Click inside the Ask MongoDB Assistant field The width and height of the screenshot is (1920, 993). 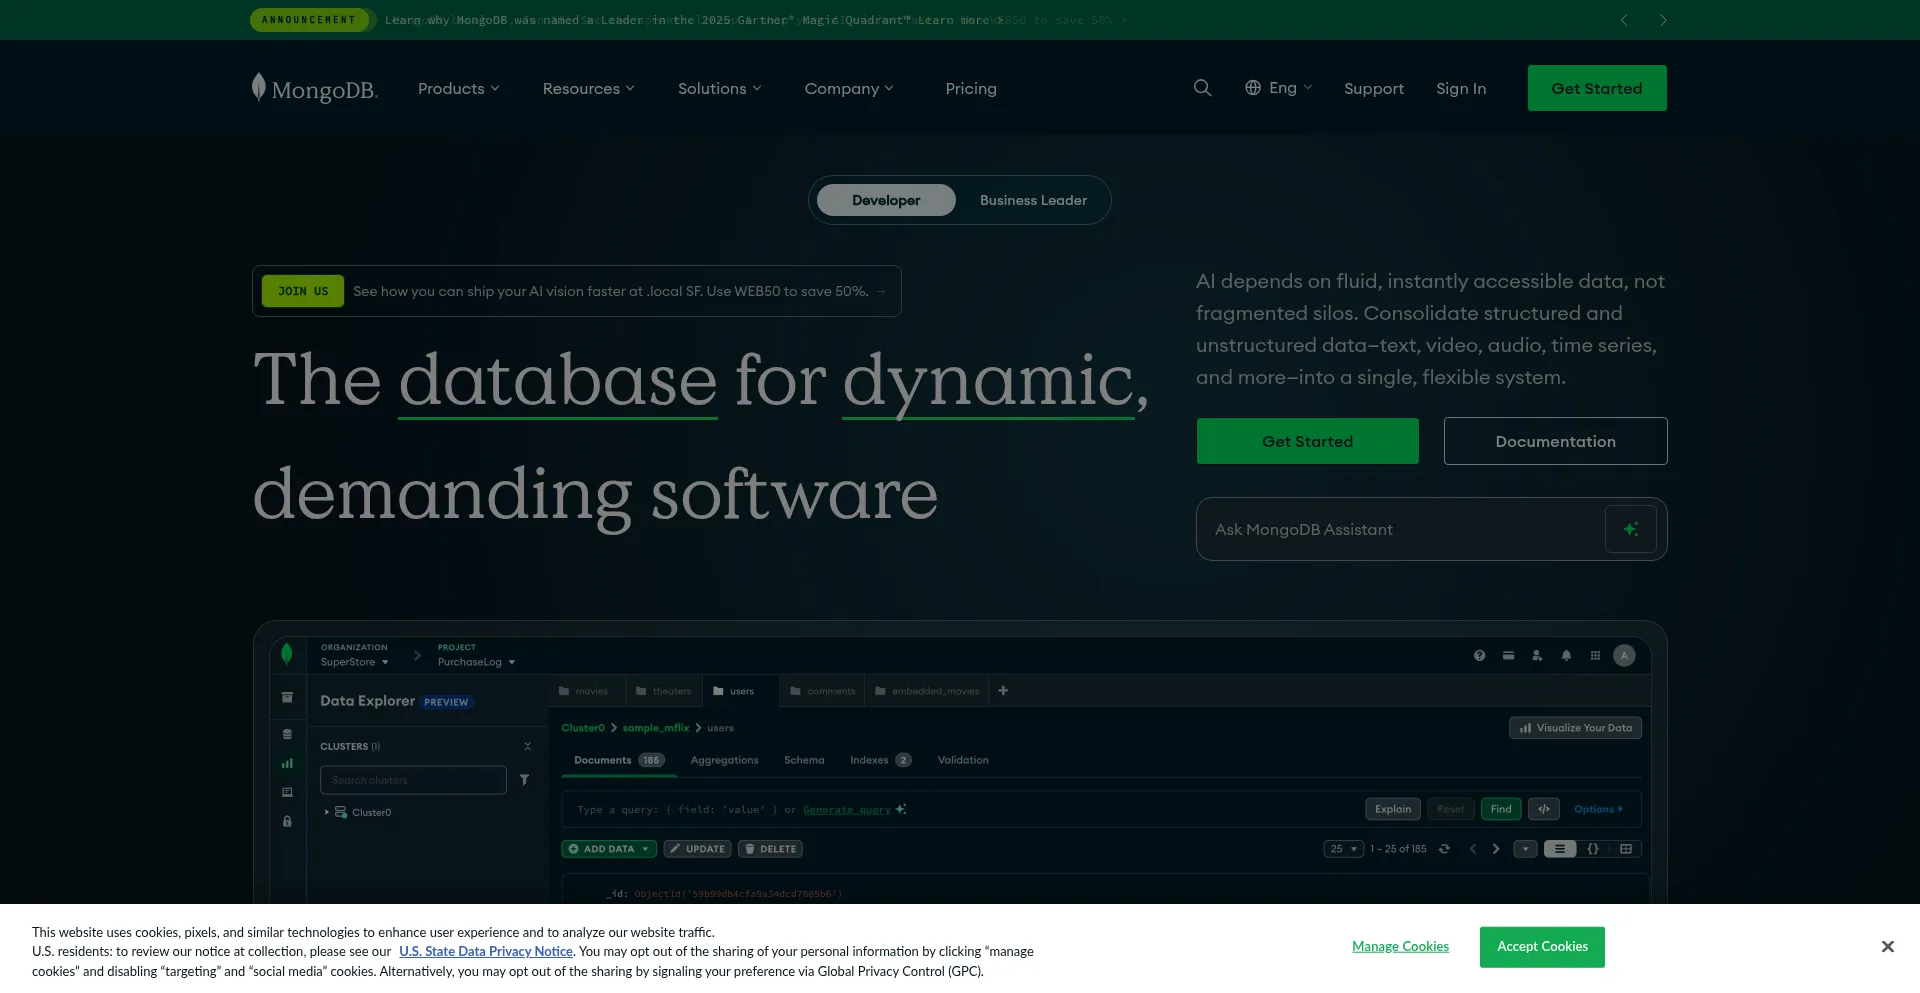pos(1400,529)
